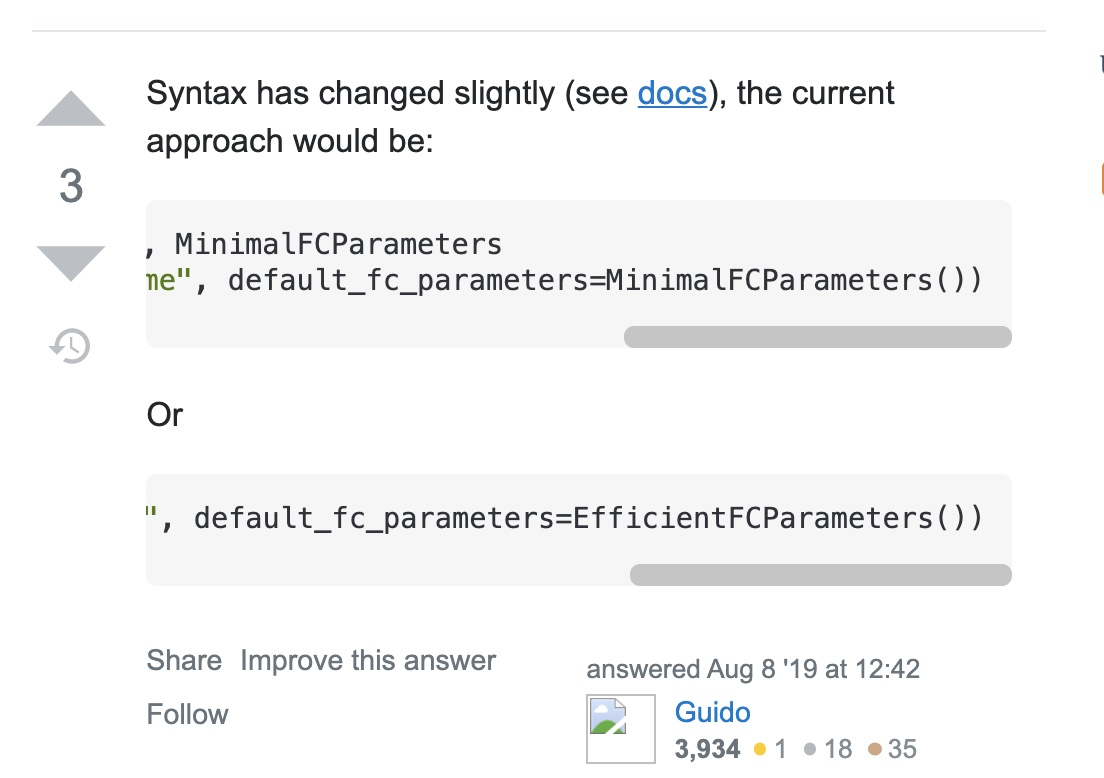Screen dimensions: 1104x778
Task: Click Guido's profile avatar image
Action: (x=620, y=729)
